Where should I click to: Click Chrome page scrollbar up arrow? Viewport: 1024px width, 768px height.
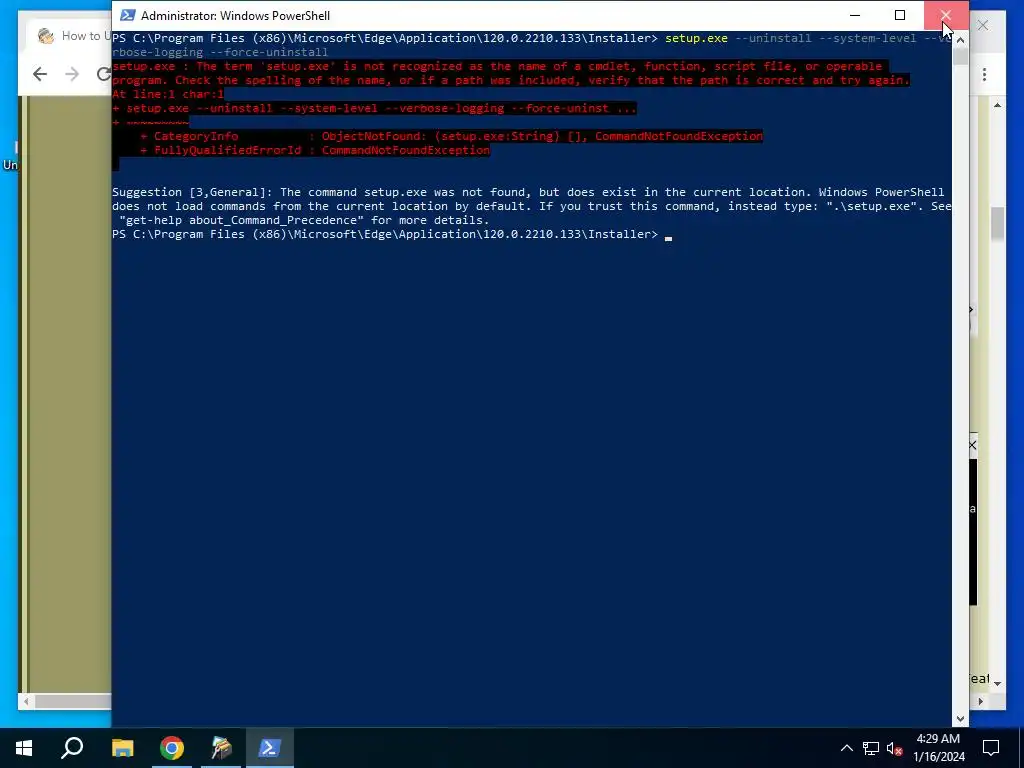997,104
